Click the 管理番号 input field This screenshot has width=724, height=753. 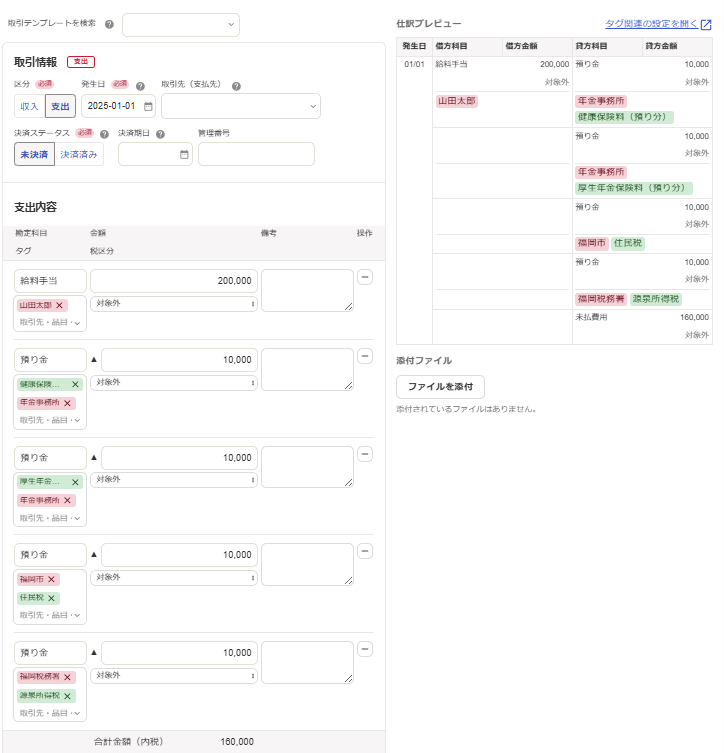[x=256, y=154]
